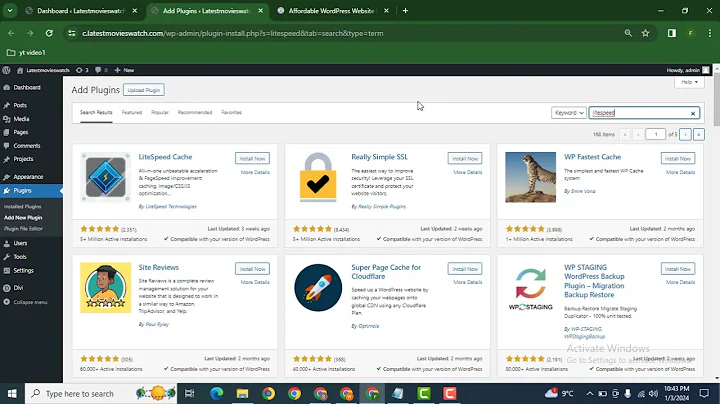
Task: Go to Installed Plugins submenu
Action: (22, 207)
